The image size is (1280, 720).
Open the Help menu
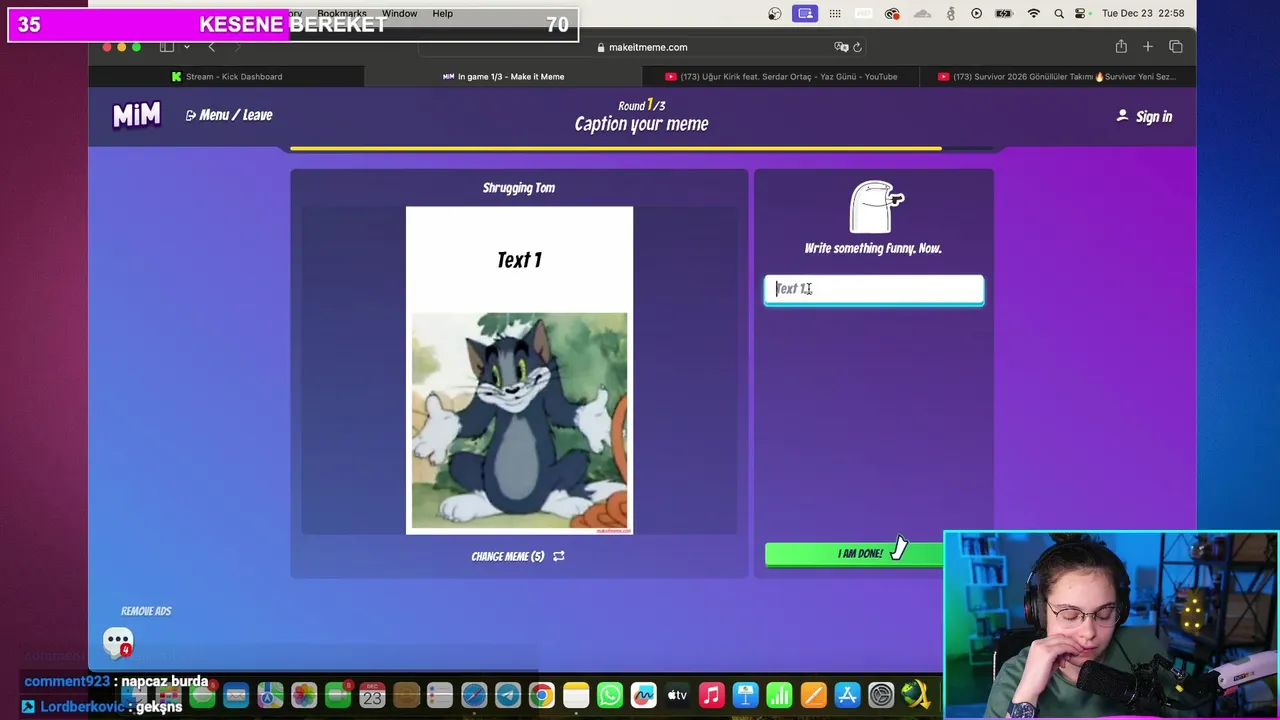tap(442, 14)
